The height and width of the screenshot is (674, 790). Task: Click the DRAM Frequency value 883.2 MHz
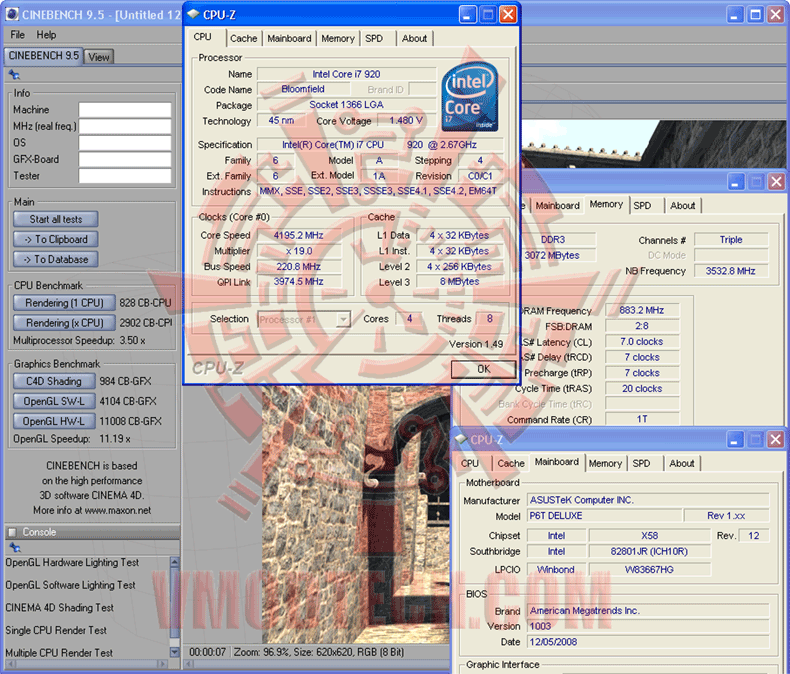[x=641, y=310]
